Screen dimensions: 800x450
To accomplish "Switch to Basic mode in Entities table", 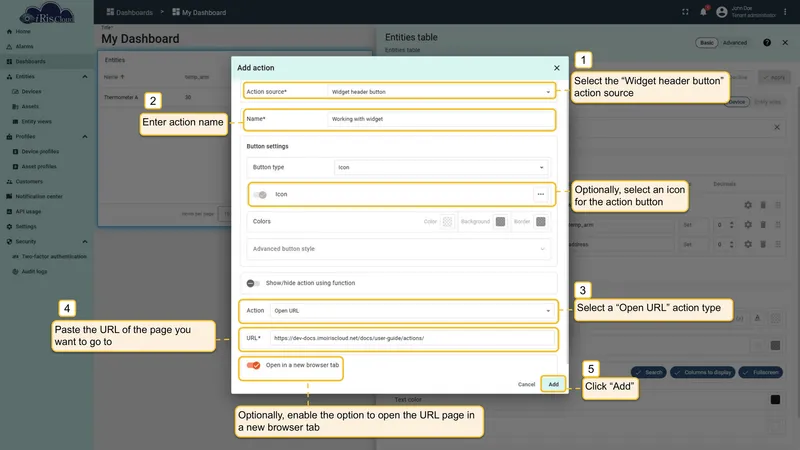I will [x=707, y=43].
